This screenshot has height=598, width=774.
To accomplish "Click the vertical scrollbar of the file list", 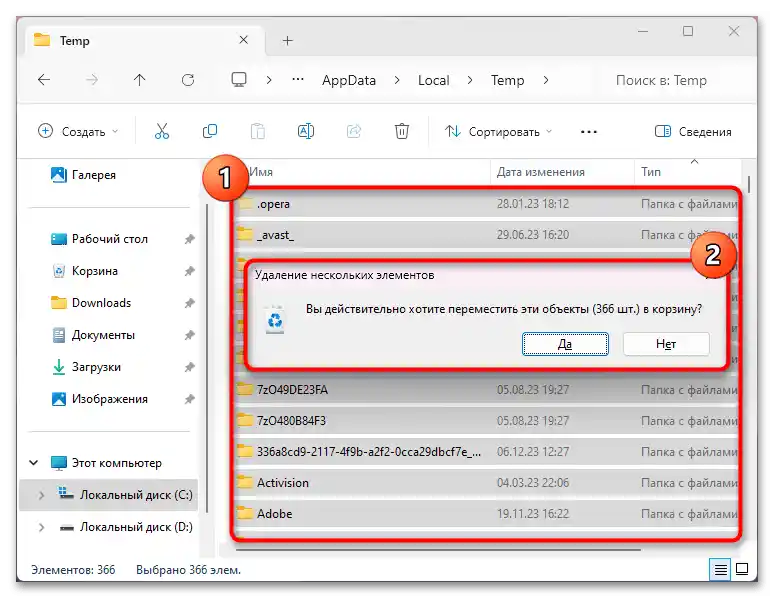I will point(749,185).
